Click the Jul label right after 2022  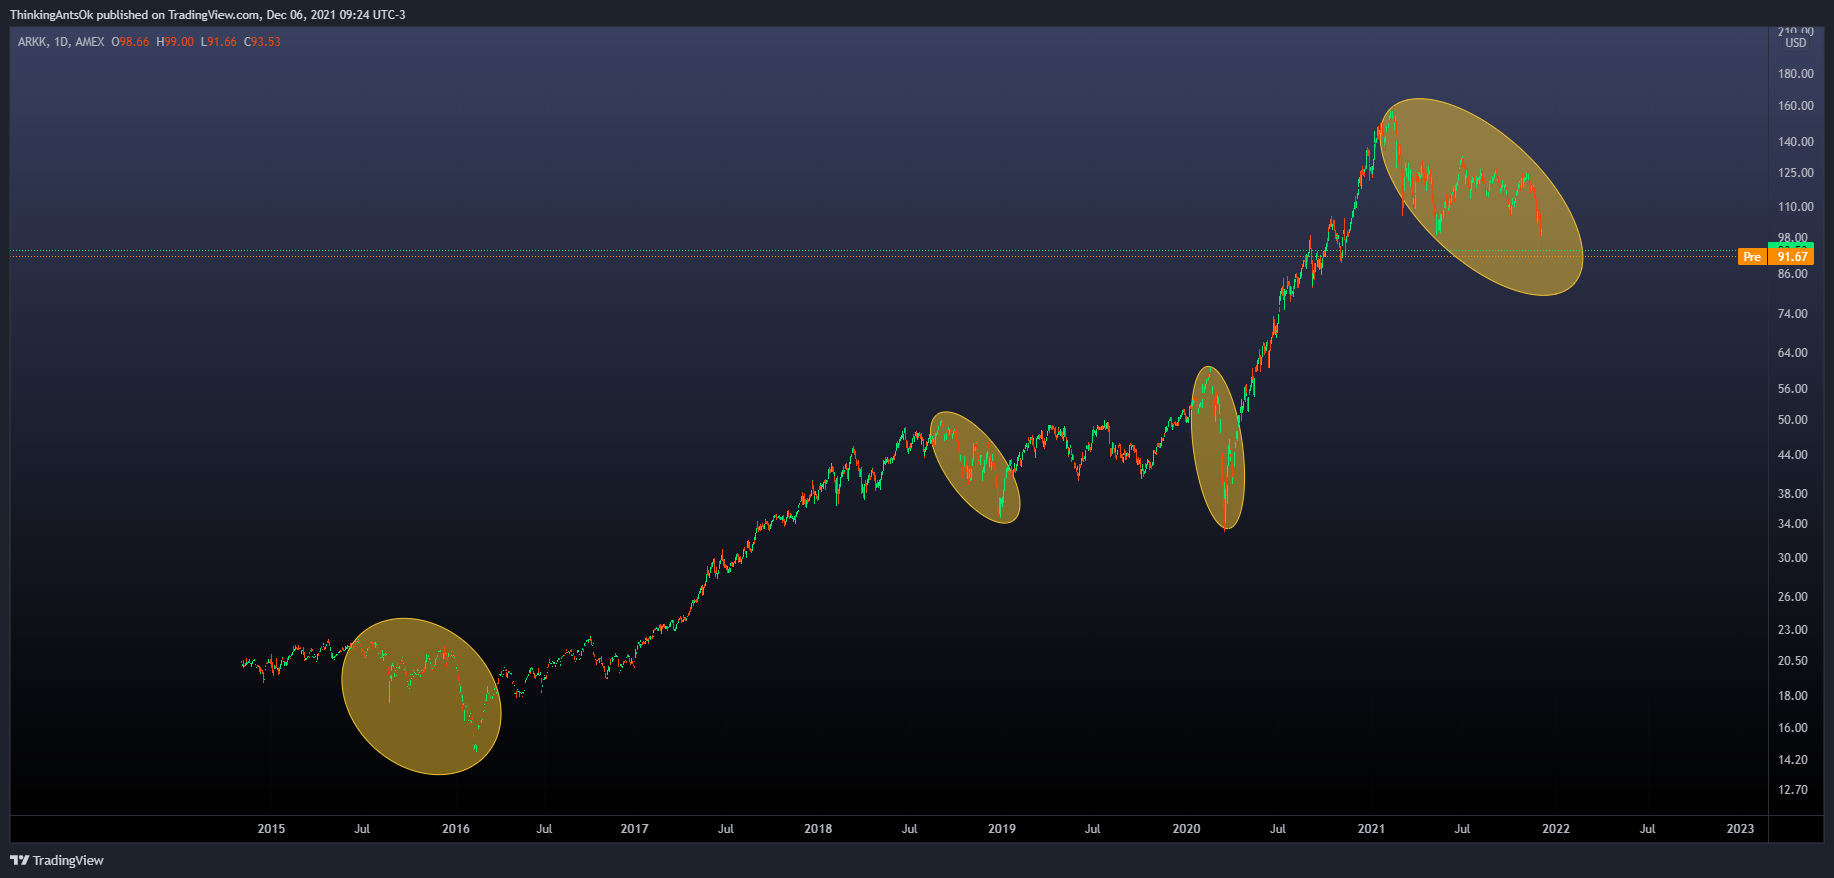tap(1647, 829)
